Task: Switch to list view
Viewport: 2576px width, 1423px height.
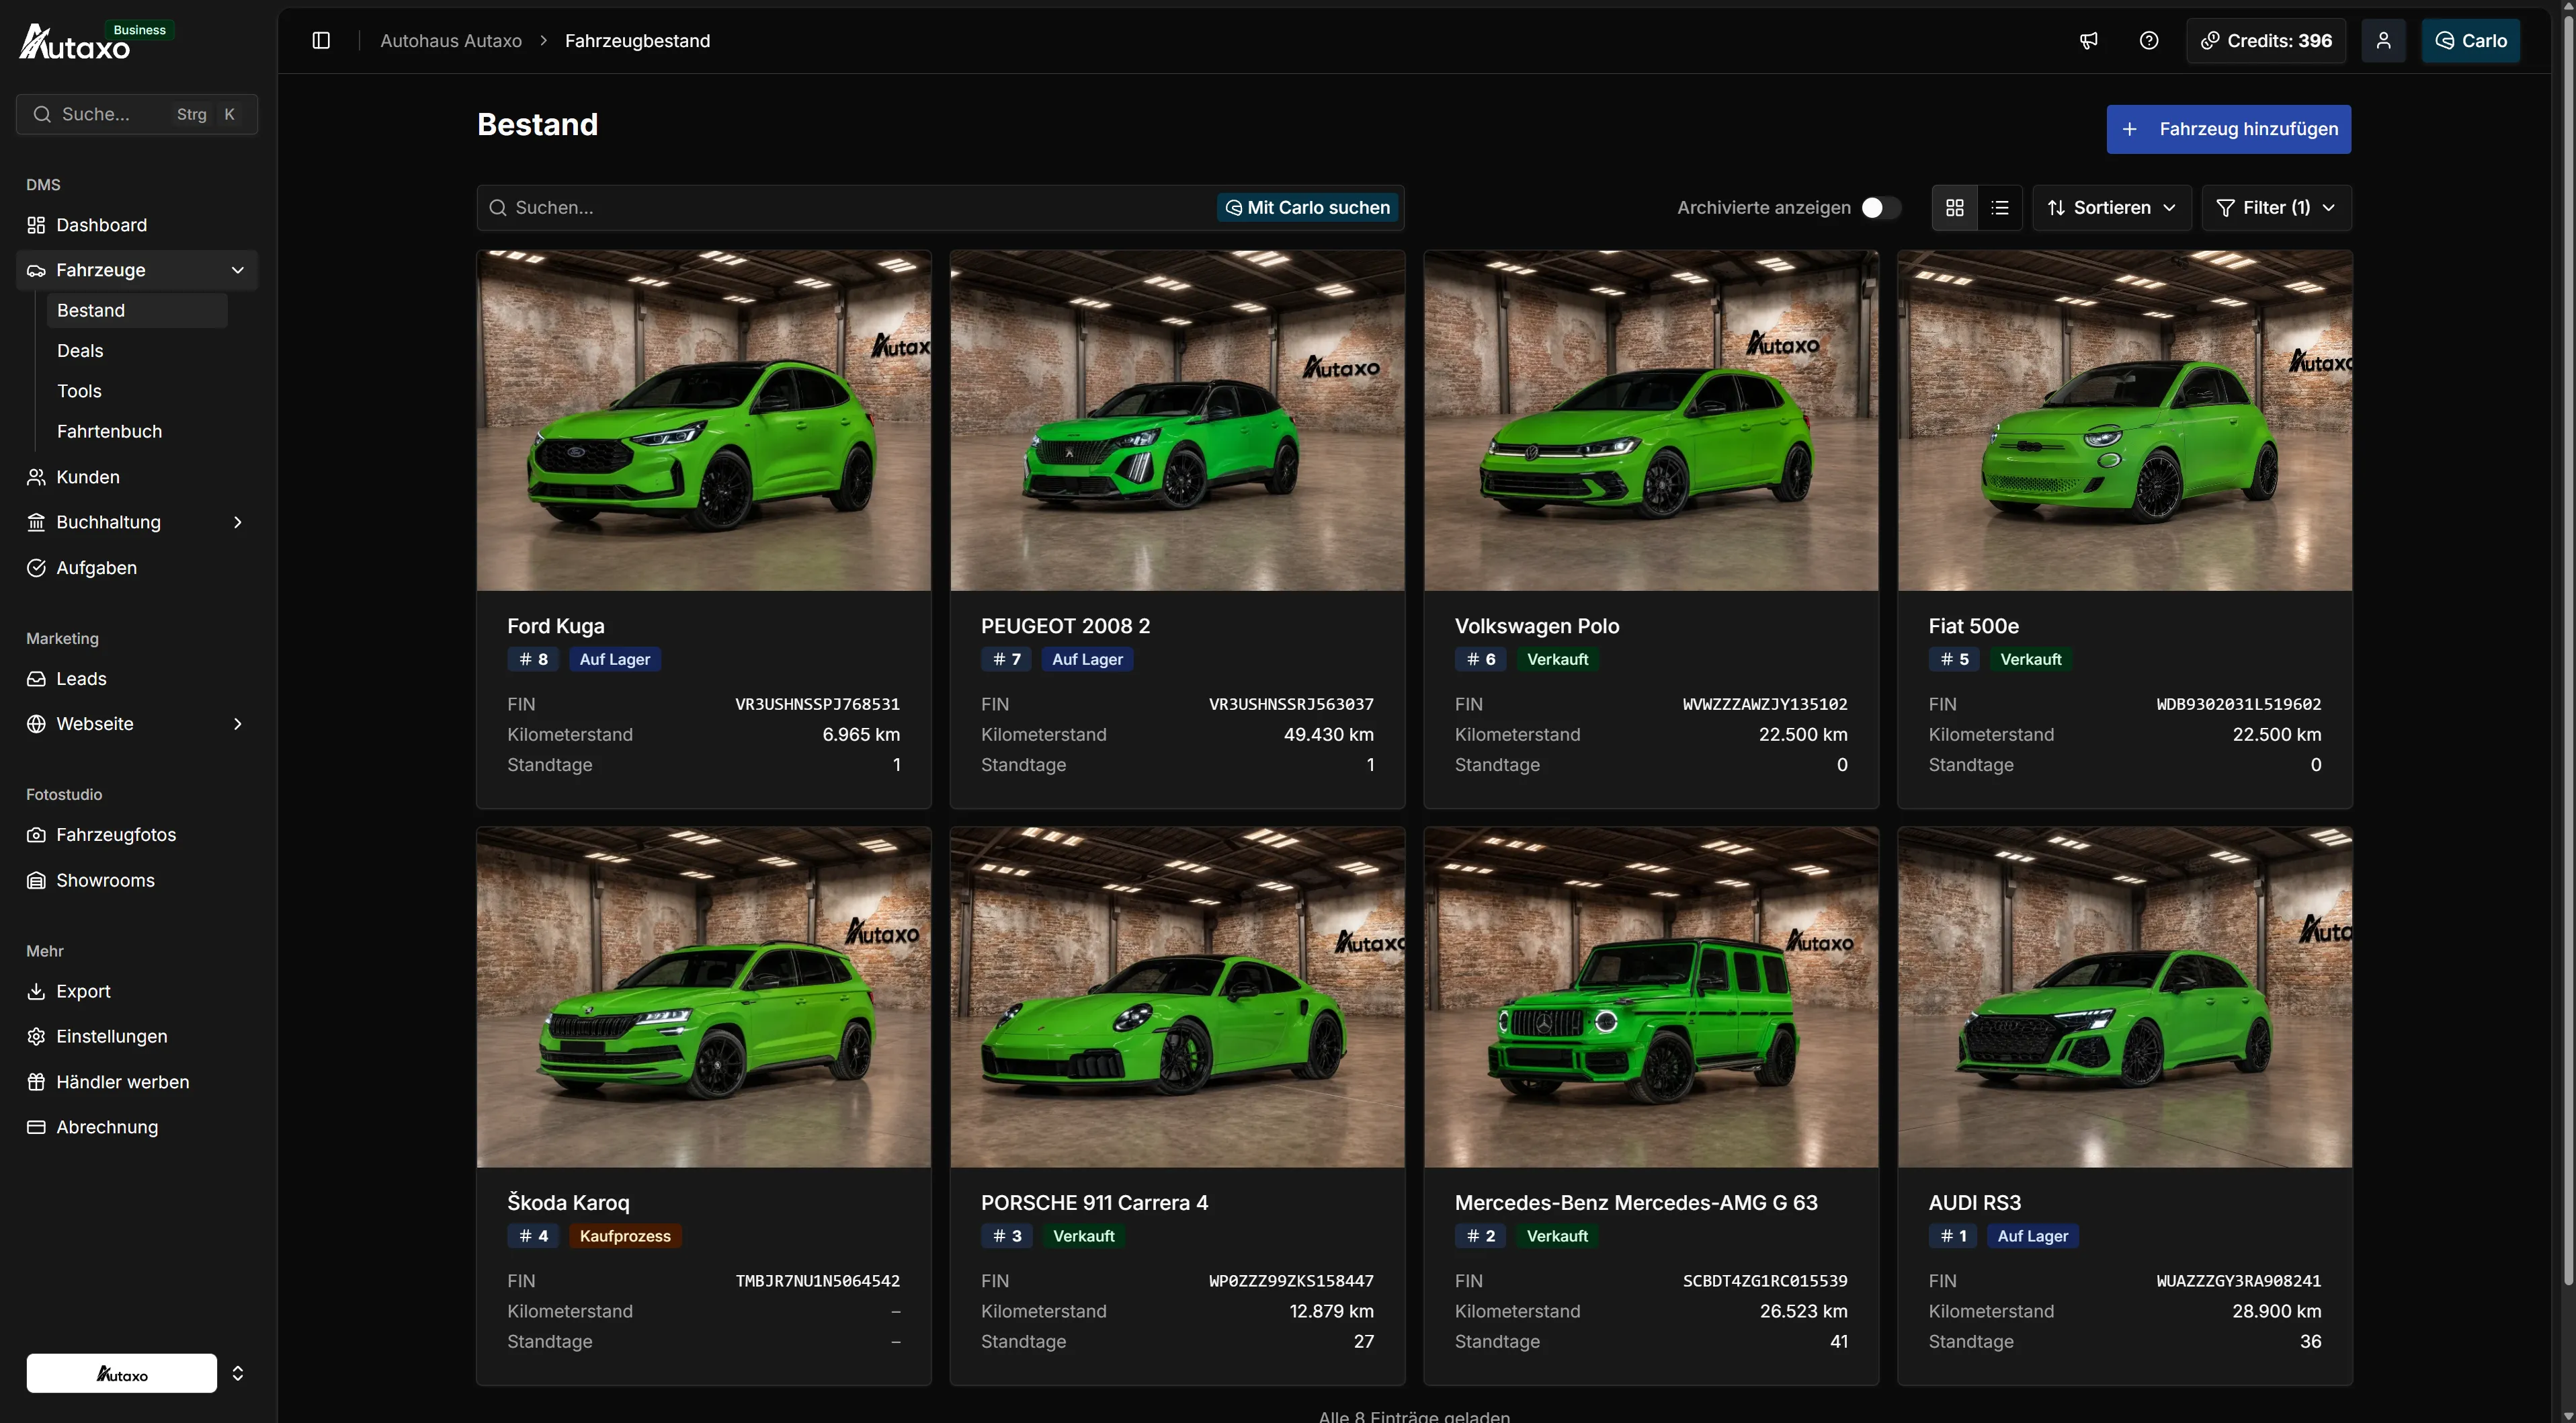Action: click(2000, 208)
